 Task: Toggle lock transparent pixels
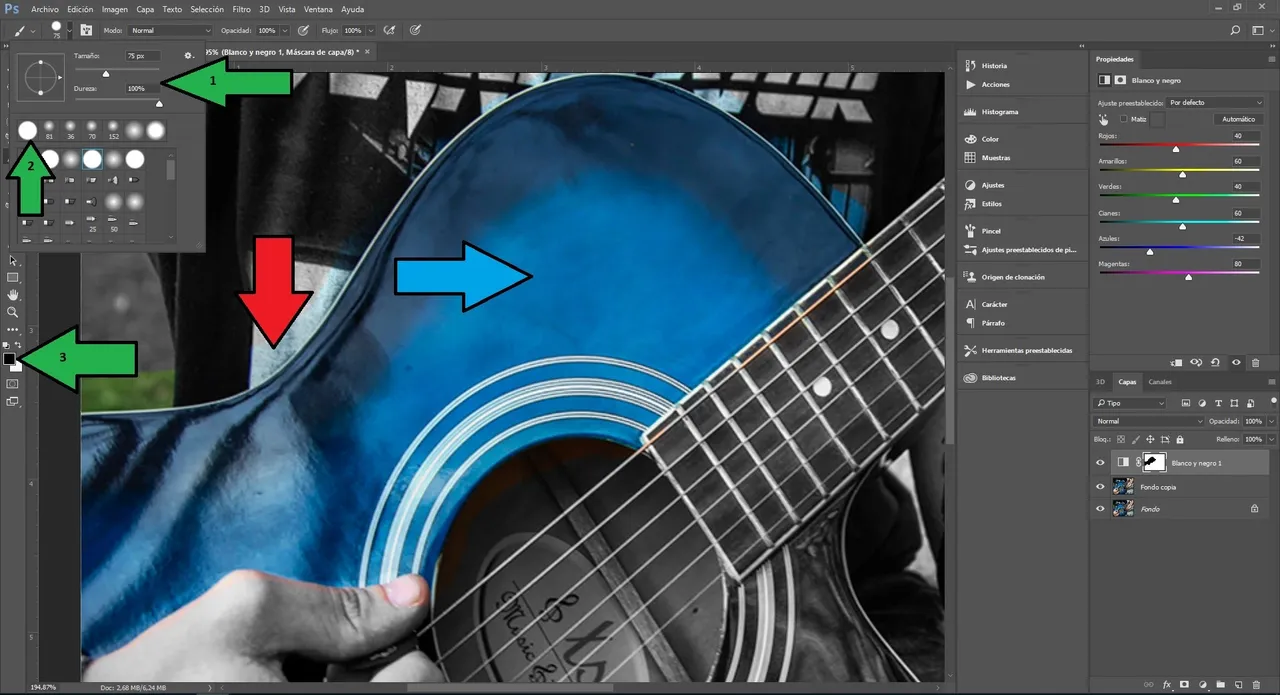(x=1121, y=439)
